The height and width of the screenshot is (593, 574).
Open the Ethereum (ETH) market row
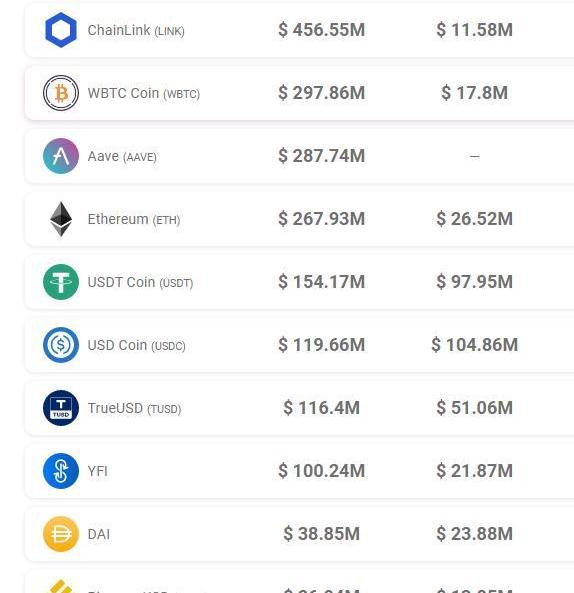coord(299,219)
